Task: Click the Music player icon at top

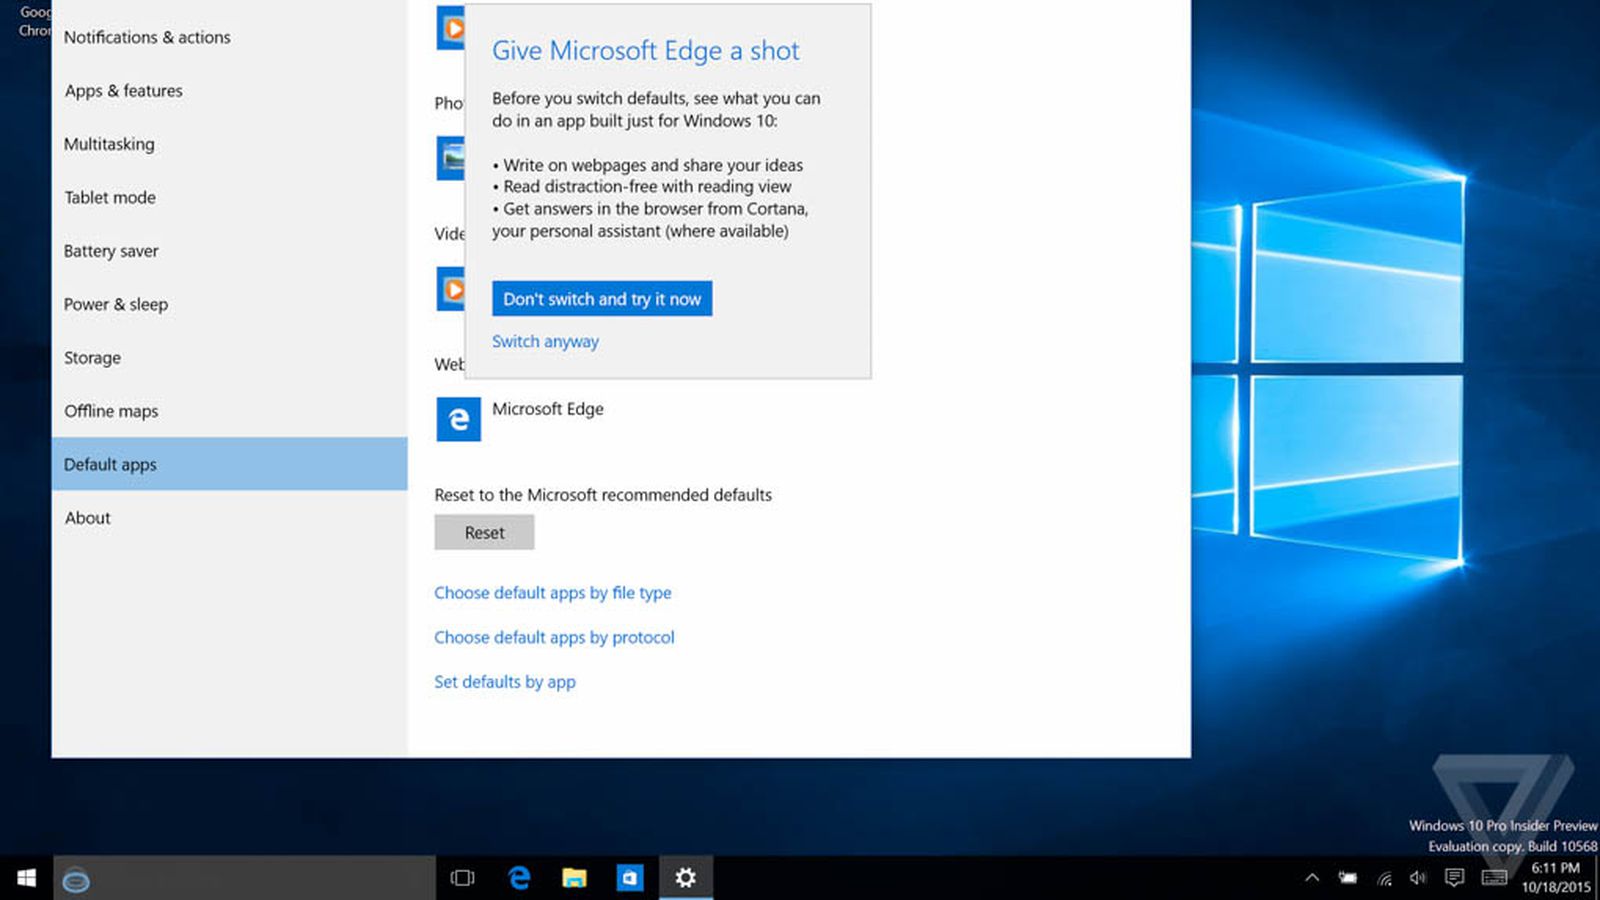Action: pos(450,28)
